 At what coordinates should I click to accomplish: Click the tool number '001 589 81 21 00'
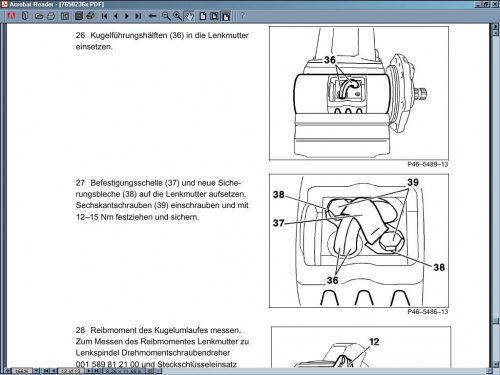click(107, 364)
